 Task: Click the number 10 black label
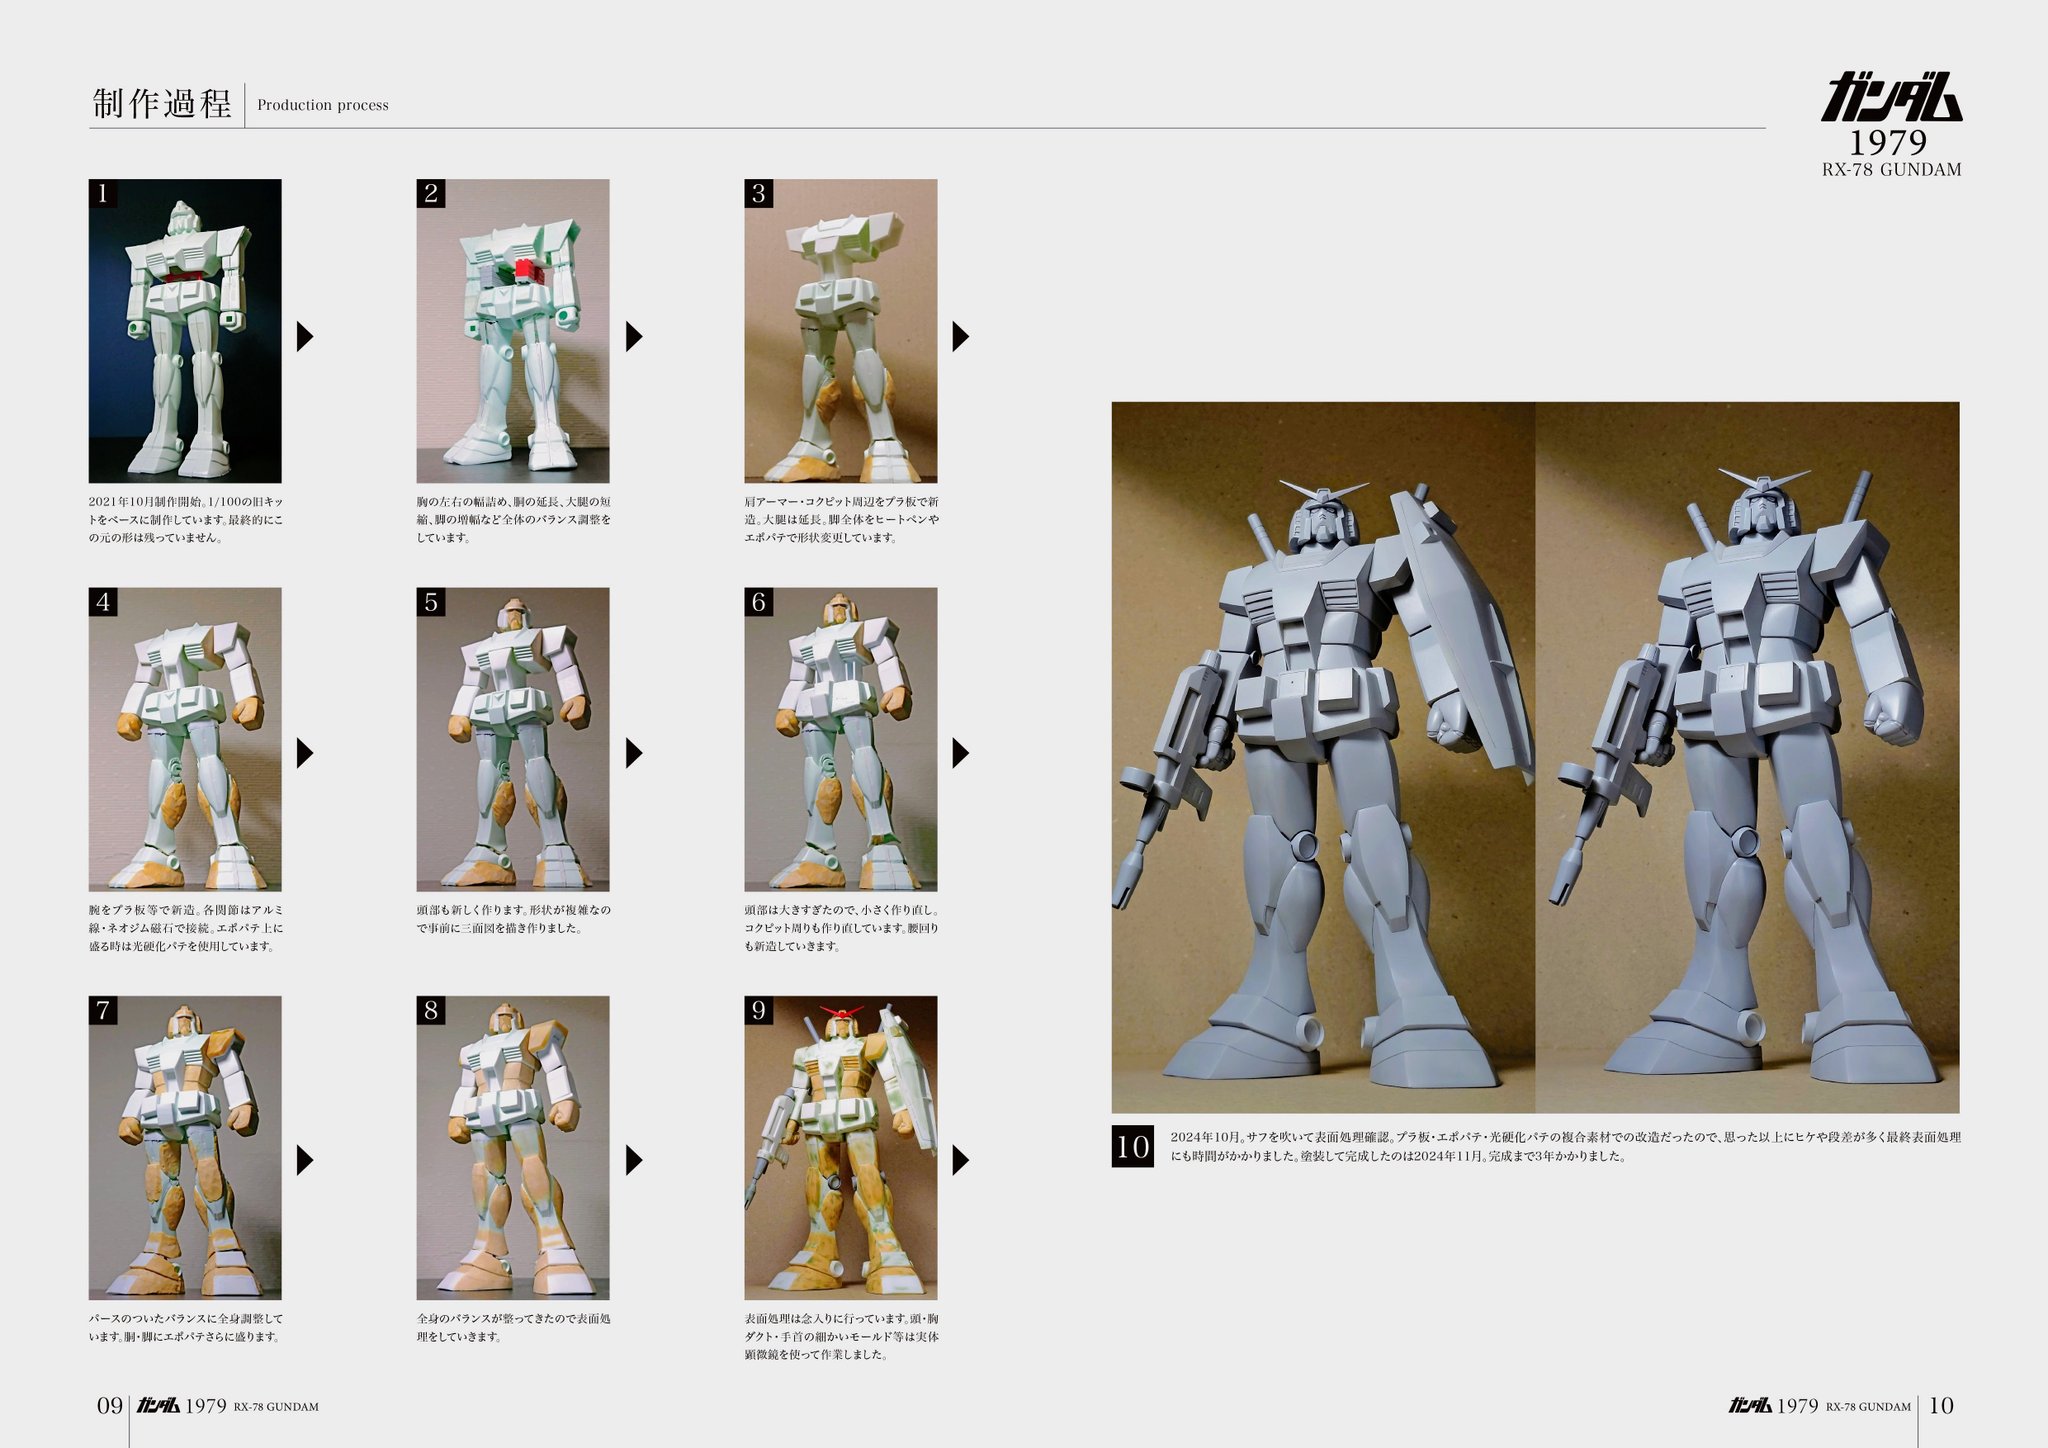pos(1132,1147)
